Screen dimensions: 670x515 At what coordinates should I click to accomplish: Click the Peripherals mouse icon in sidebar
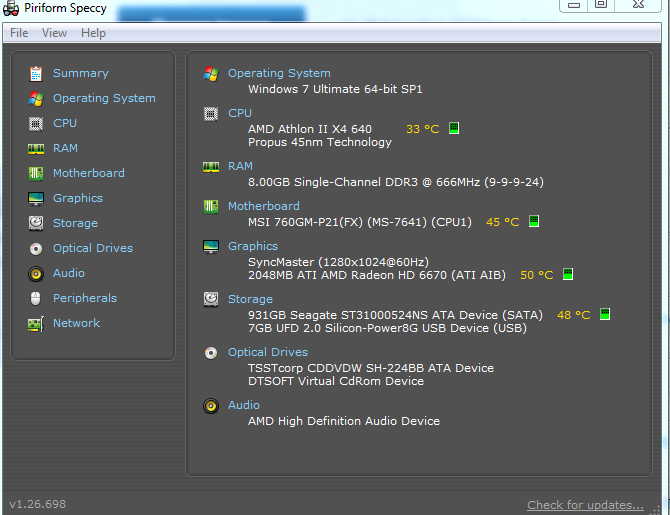(x=36, y=298)
